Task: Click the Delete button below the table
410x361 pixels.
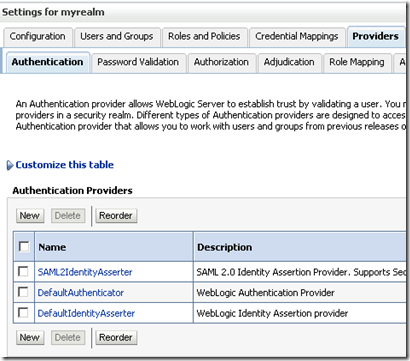Action: (x=68, y=337)
